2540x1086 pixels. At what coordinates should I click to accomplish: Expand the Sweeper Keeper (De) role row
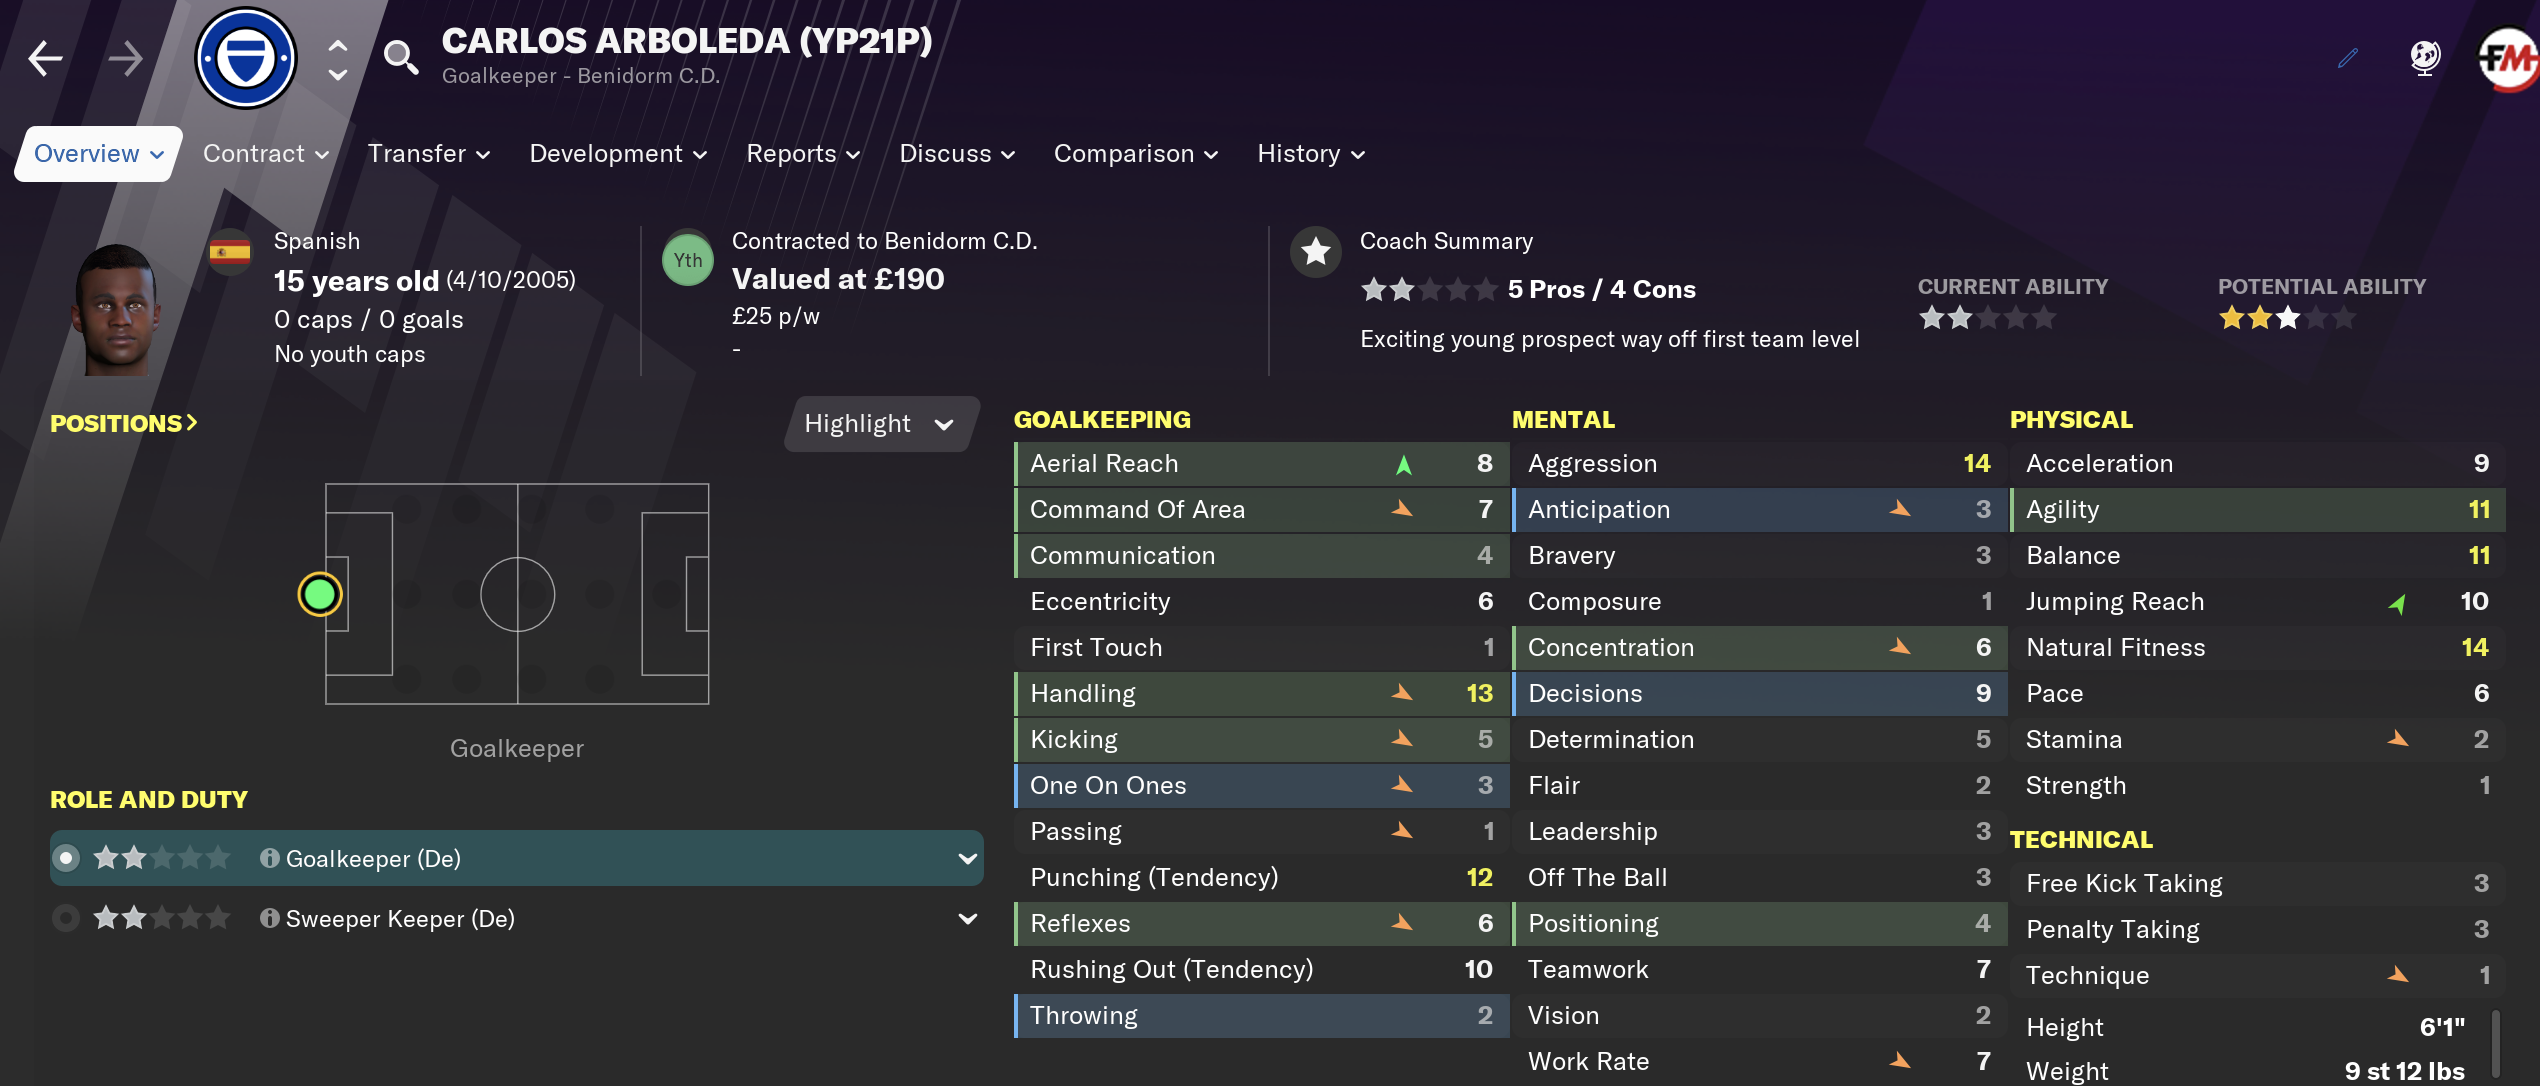pos(967,918)
